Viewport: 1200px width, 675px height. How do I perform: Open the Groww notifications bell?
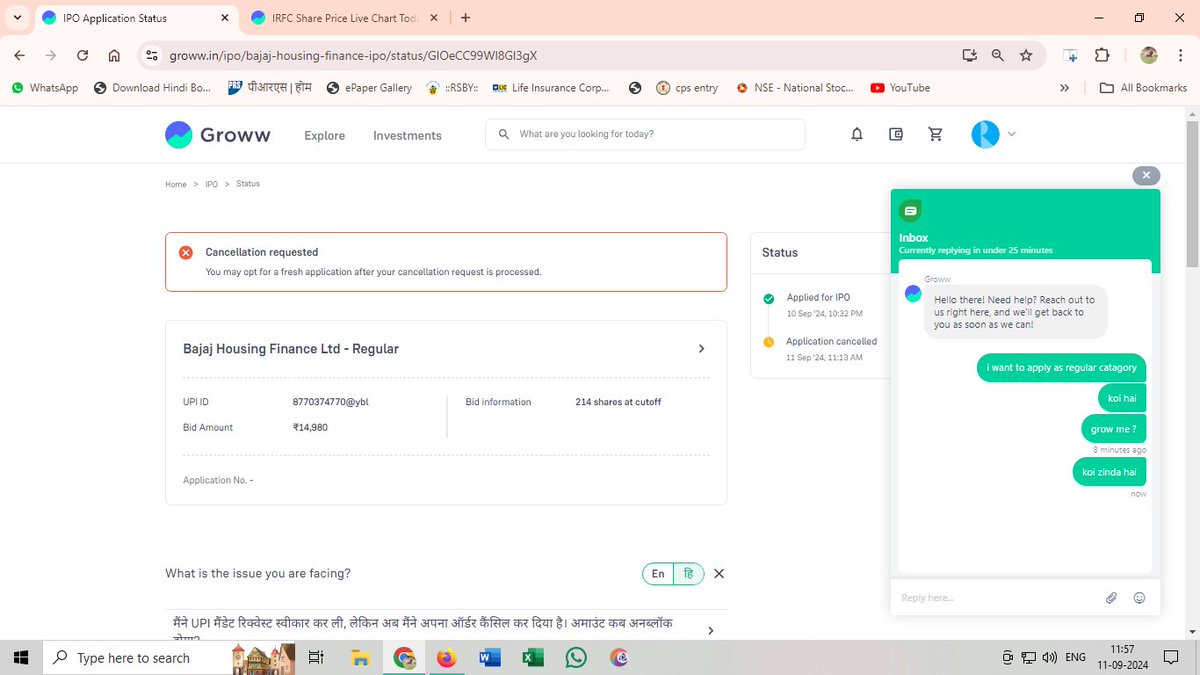pyautogui.click(x=857, y=134)
